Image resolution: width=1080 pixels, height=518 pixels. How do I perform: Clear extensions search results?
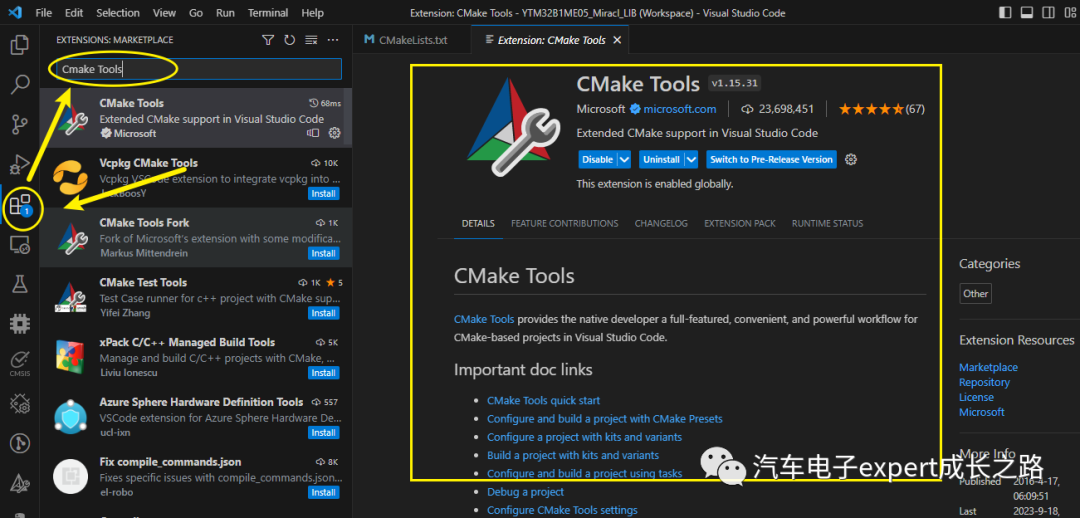311,40
